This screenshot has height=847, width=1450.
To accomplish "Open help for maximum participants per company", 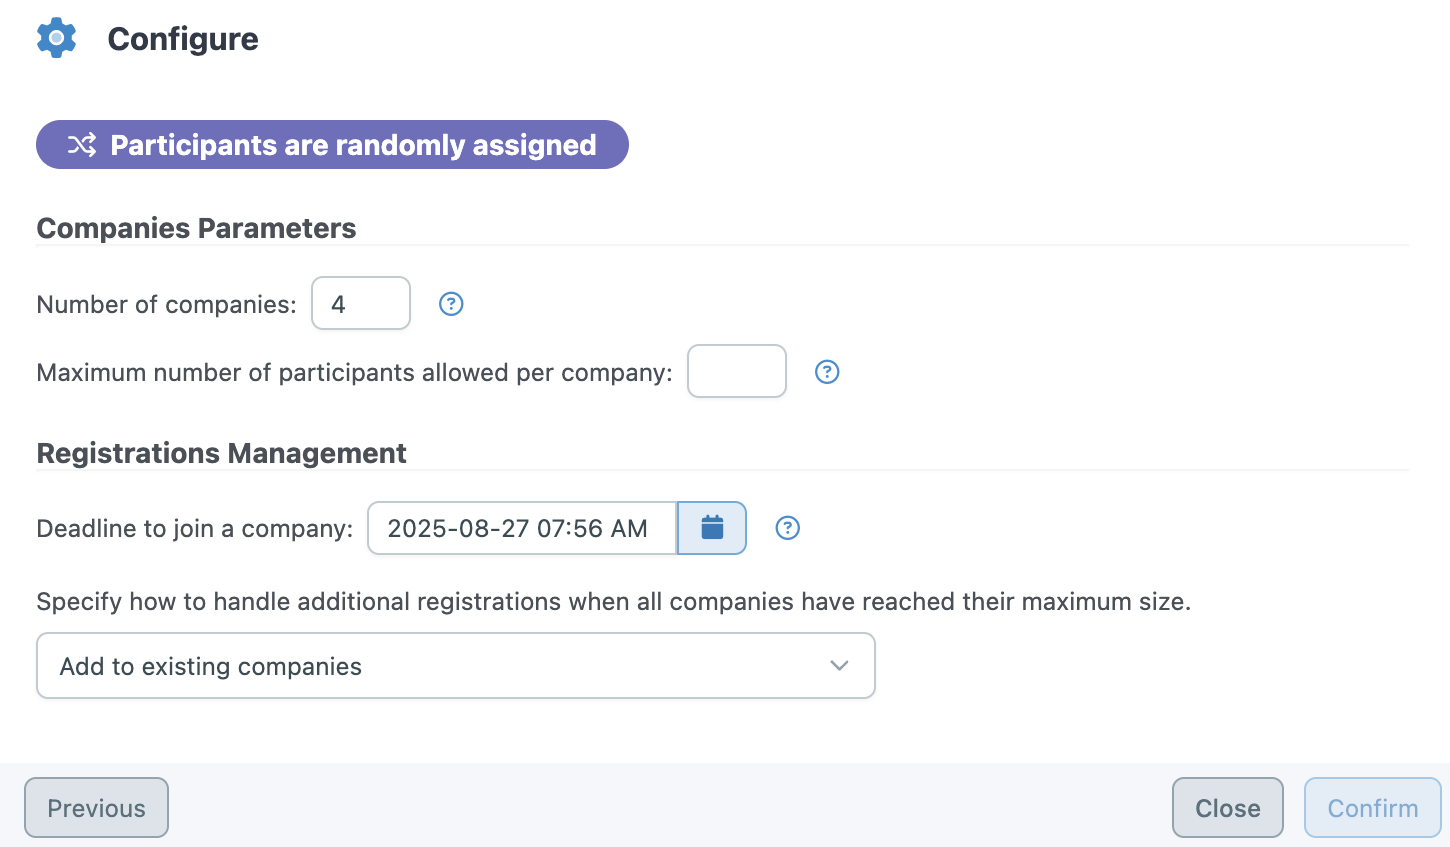I will pos(827,372).
